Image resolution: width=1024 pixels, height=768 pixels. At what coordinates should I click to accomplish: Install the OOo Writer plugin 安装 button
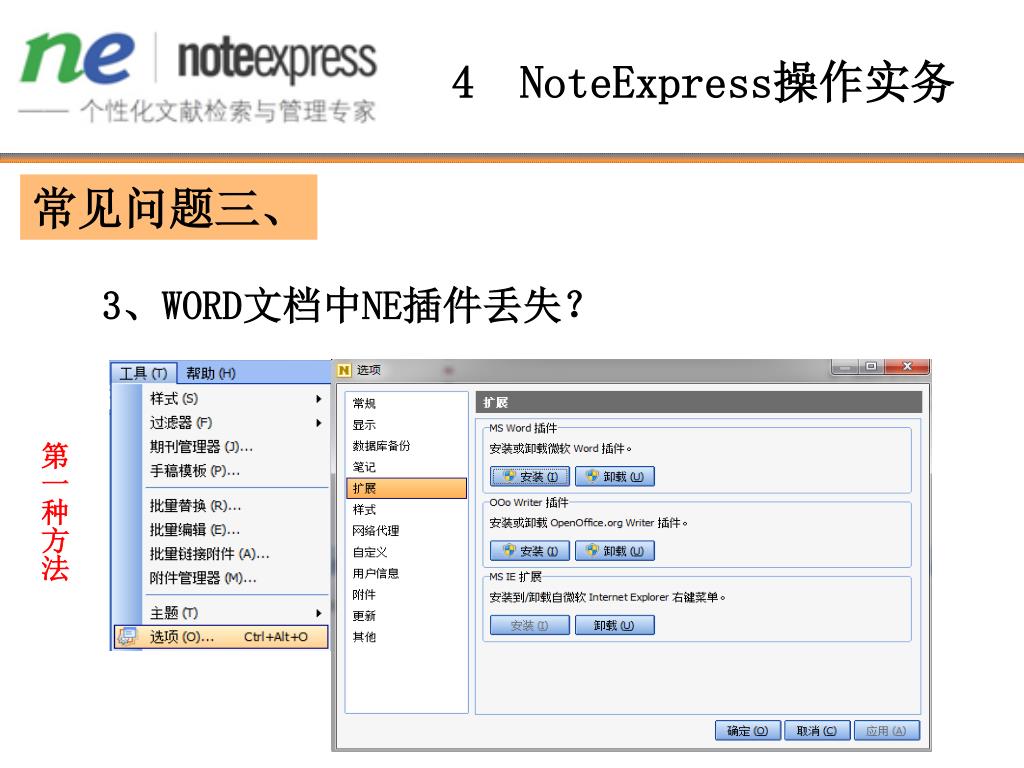[530, 551]
